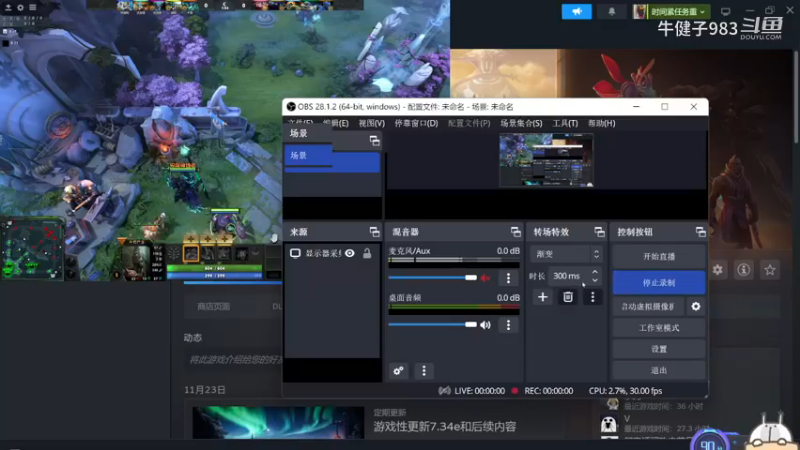Show Steam game info icon
800x450 pixels.
(x=743, y=269)
